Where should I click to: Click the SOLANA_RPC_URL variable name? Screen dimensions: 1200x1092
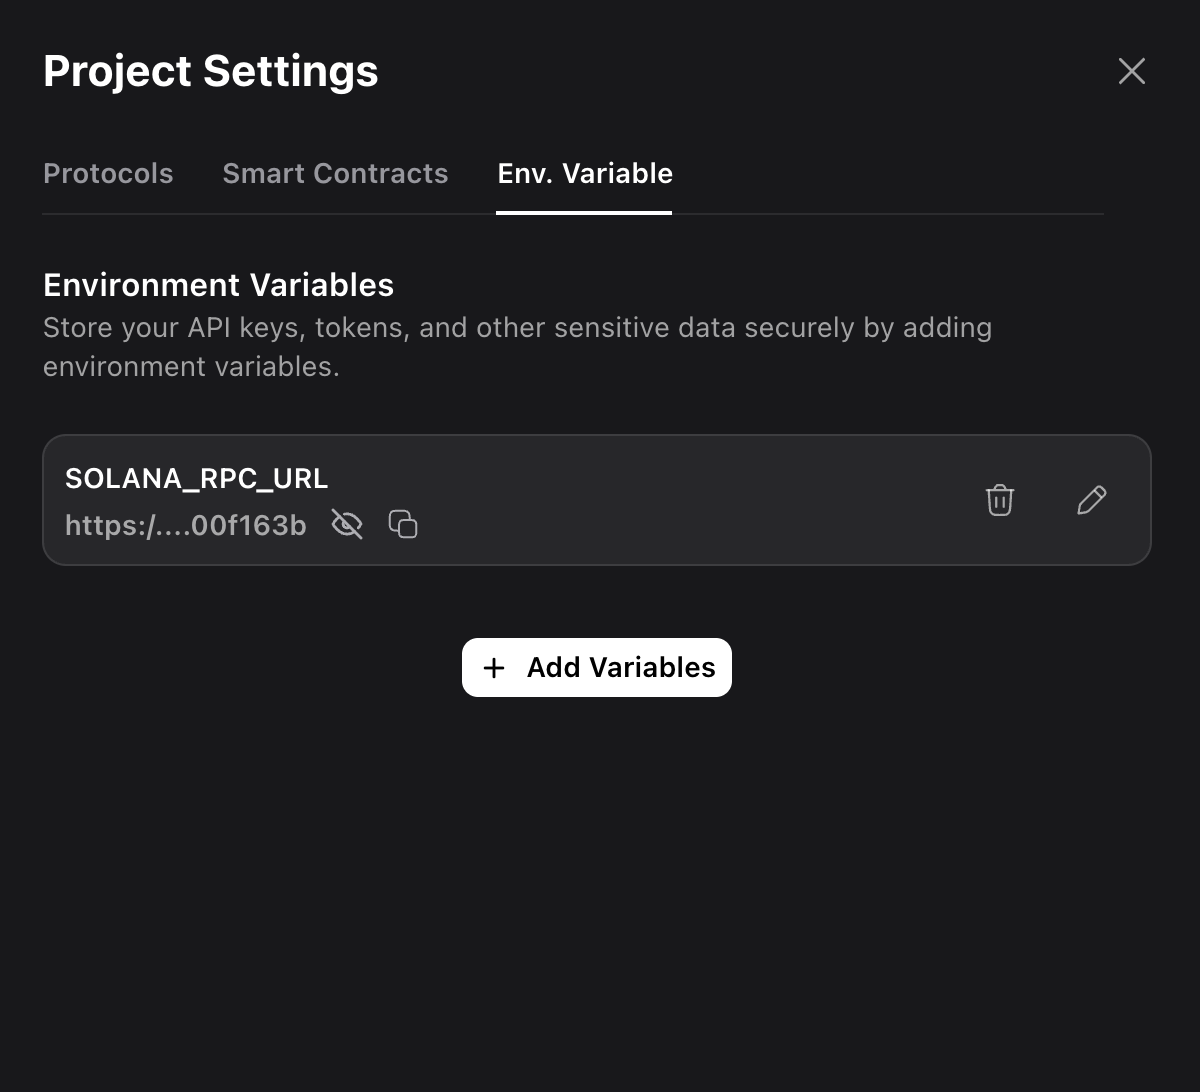(197, 478)
